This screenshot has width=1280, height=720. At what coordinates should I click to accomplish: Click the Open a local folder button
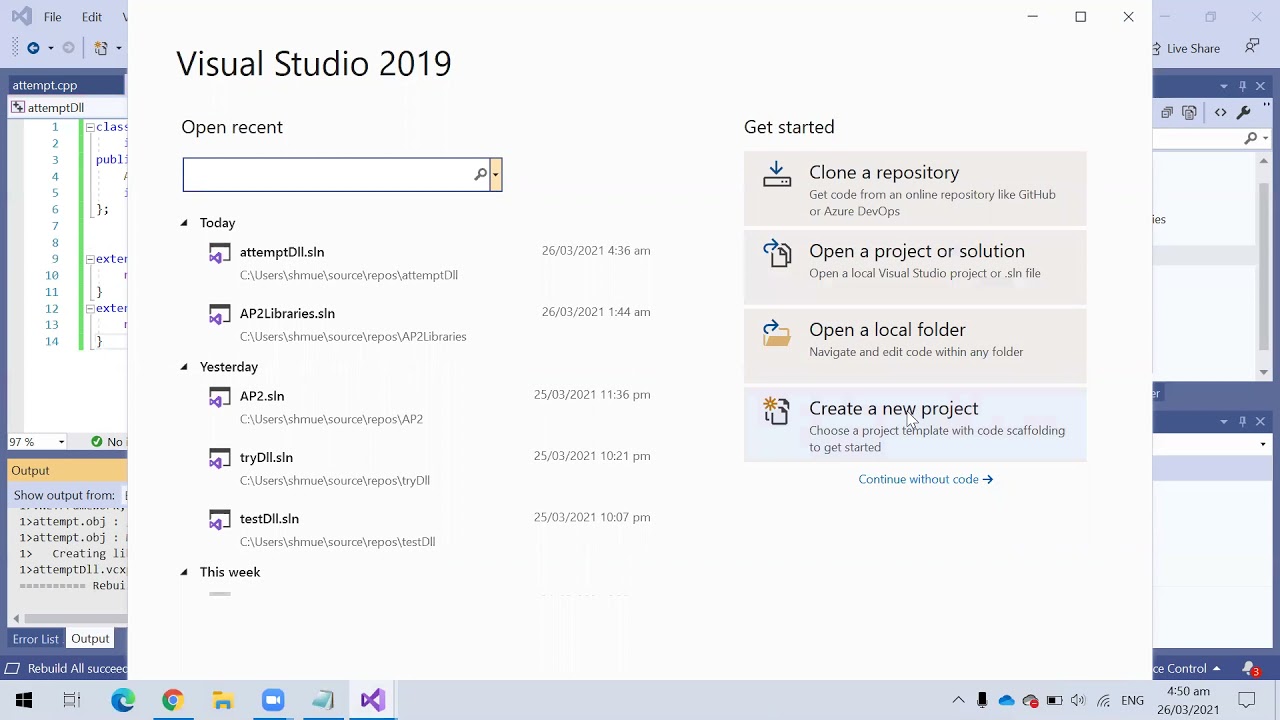point(915,345)
